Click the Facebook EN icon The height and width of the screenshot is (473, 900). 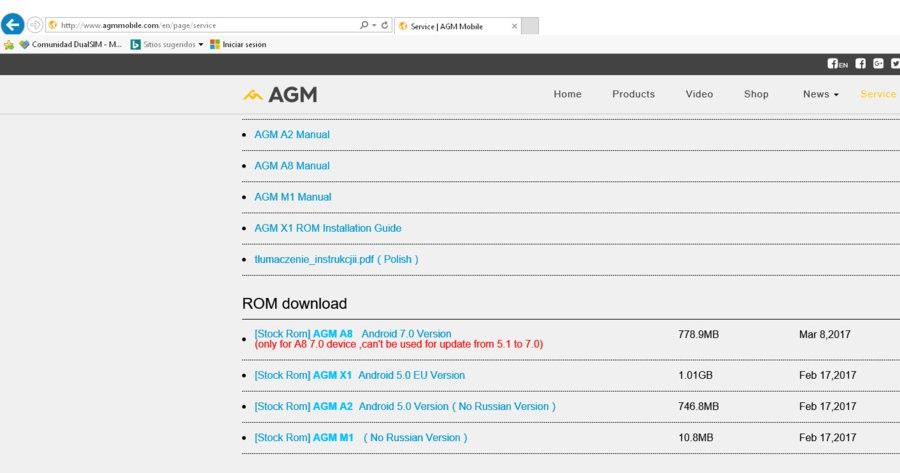[837, 64]
